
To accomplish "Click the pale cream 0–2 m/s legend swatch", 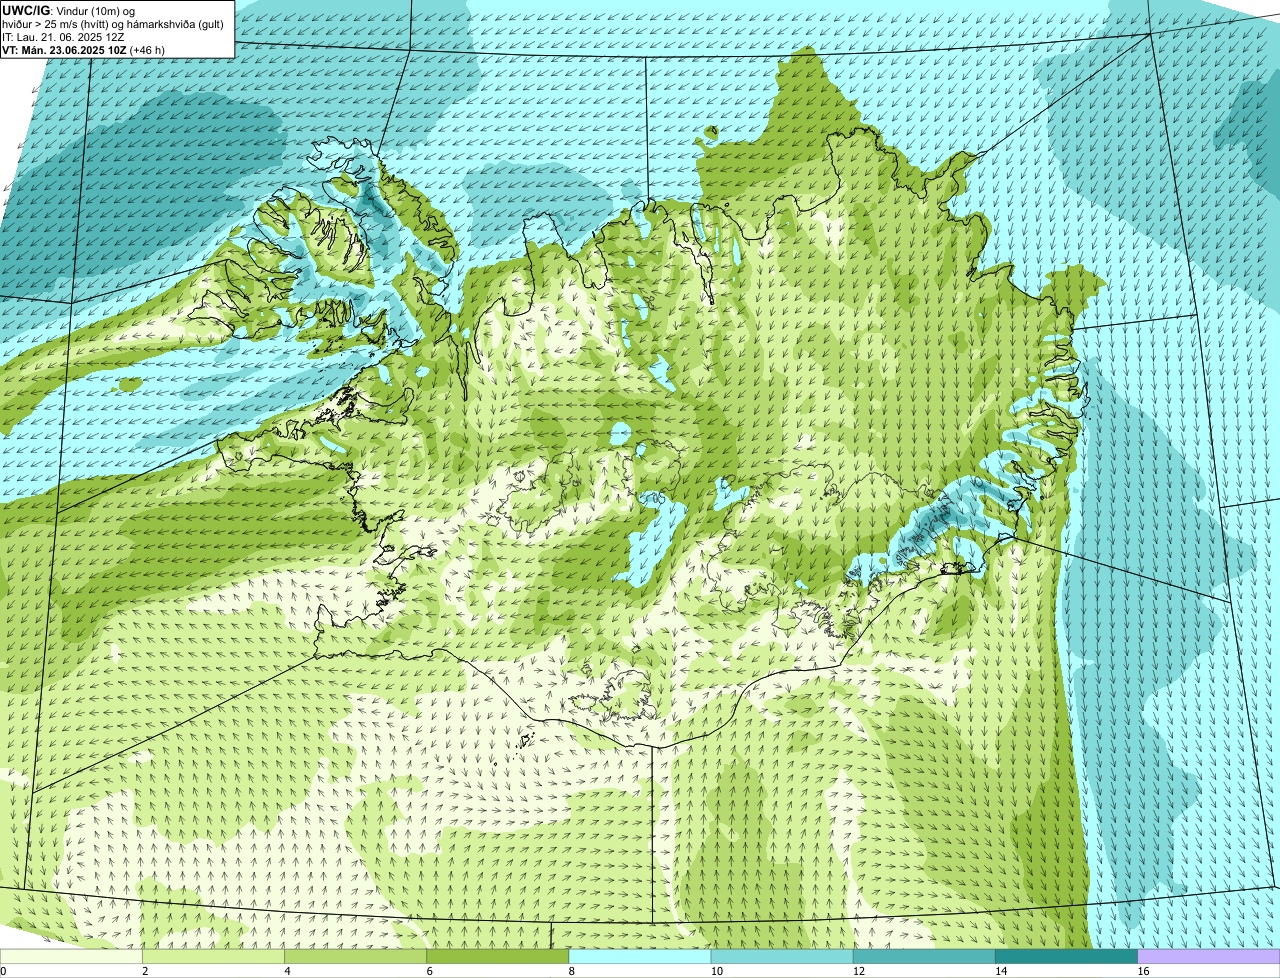I will (71, 956).
